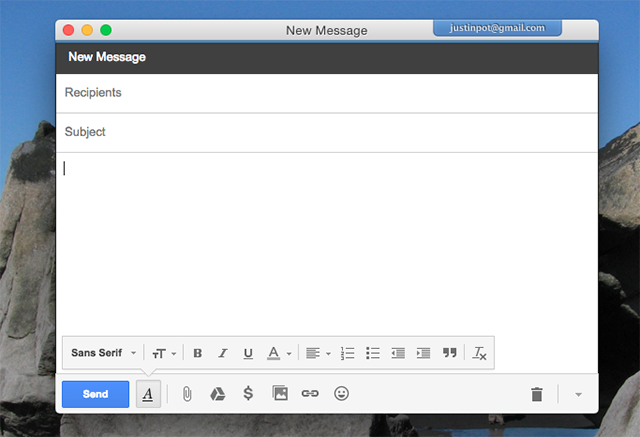The width and height of the screenshot is (640, 437).
Task: Toggle italic formatting
Action: pyautogui.click(x=222, y=353)
